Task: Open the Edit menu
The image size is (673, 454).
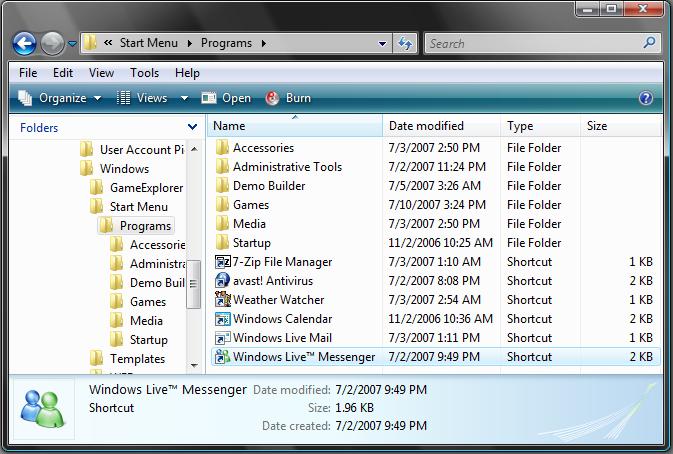Action: click(63, 73)
